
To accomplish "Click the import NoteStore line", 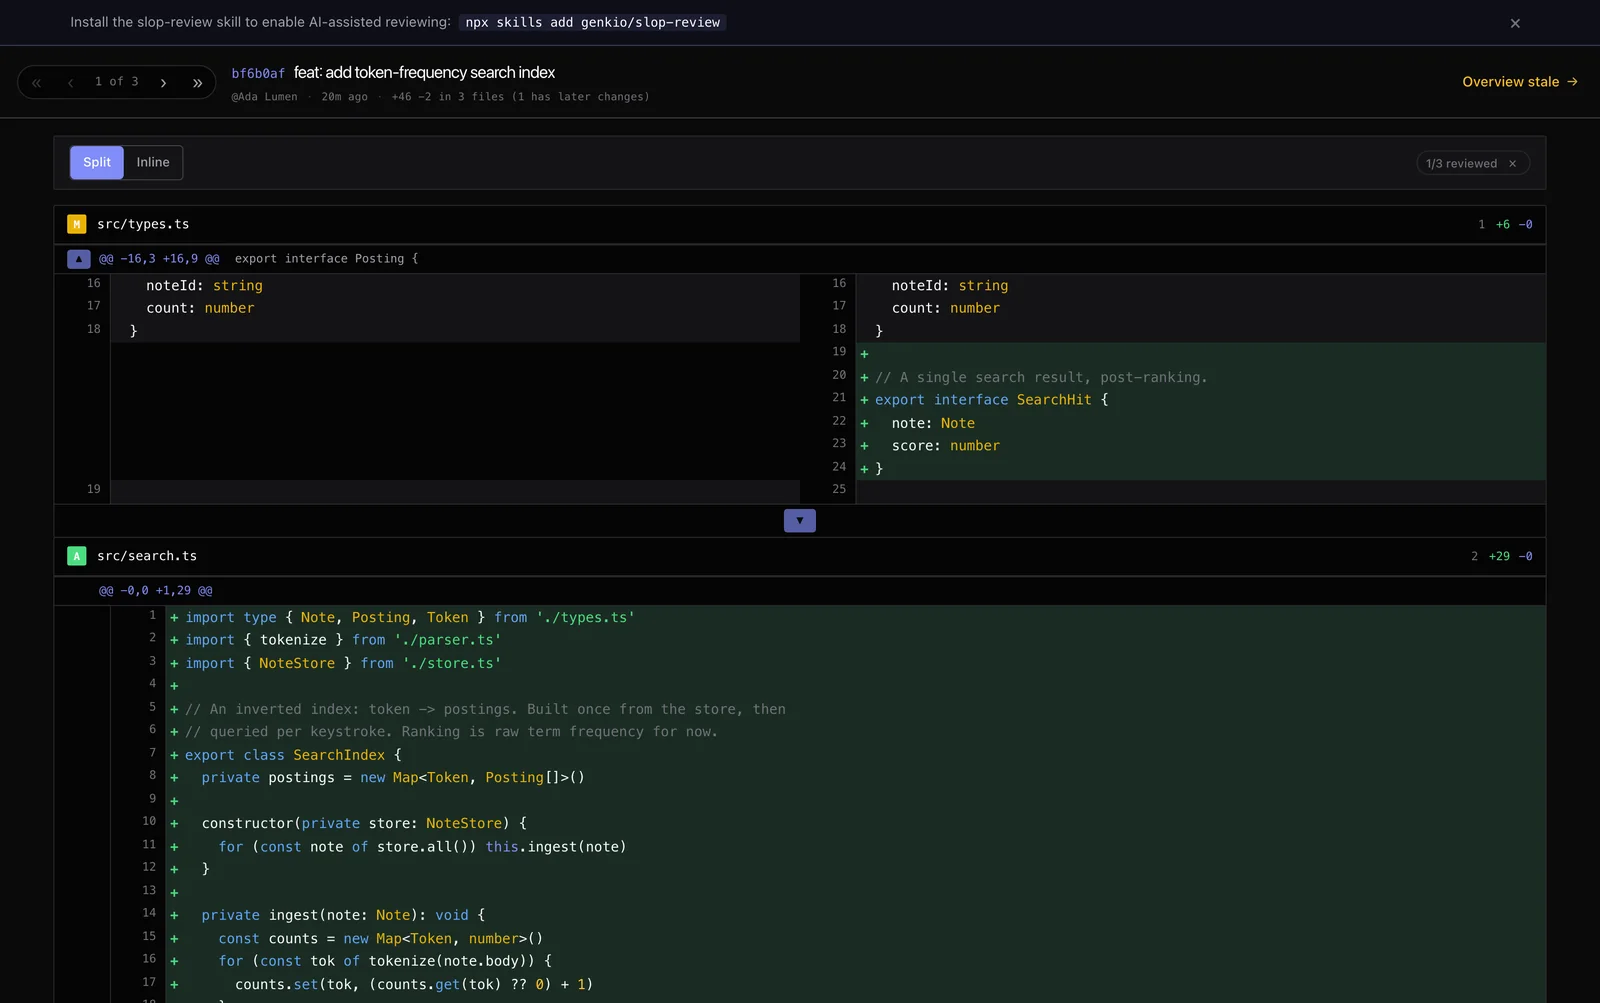I will pos(856,663).
